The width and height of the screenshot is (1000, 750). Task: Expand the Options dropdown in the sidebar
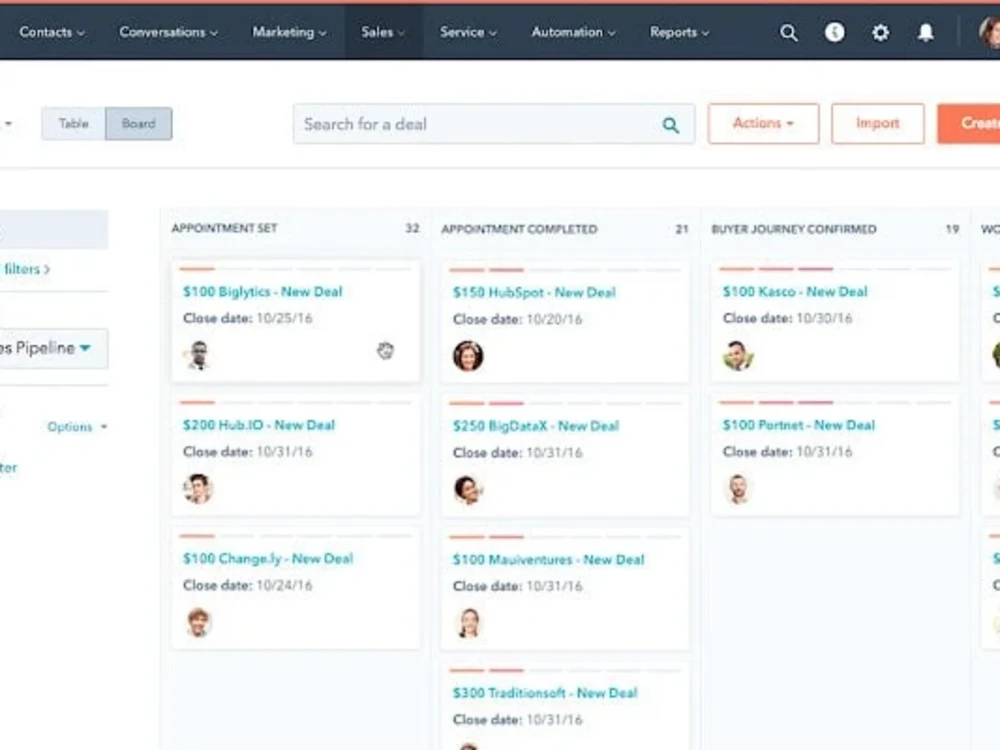click(77, 426)
